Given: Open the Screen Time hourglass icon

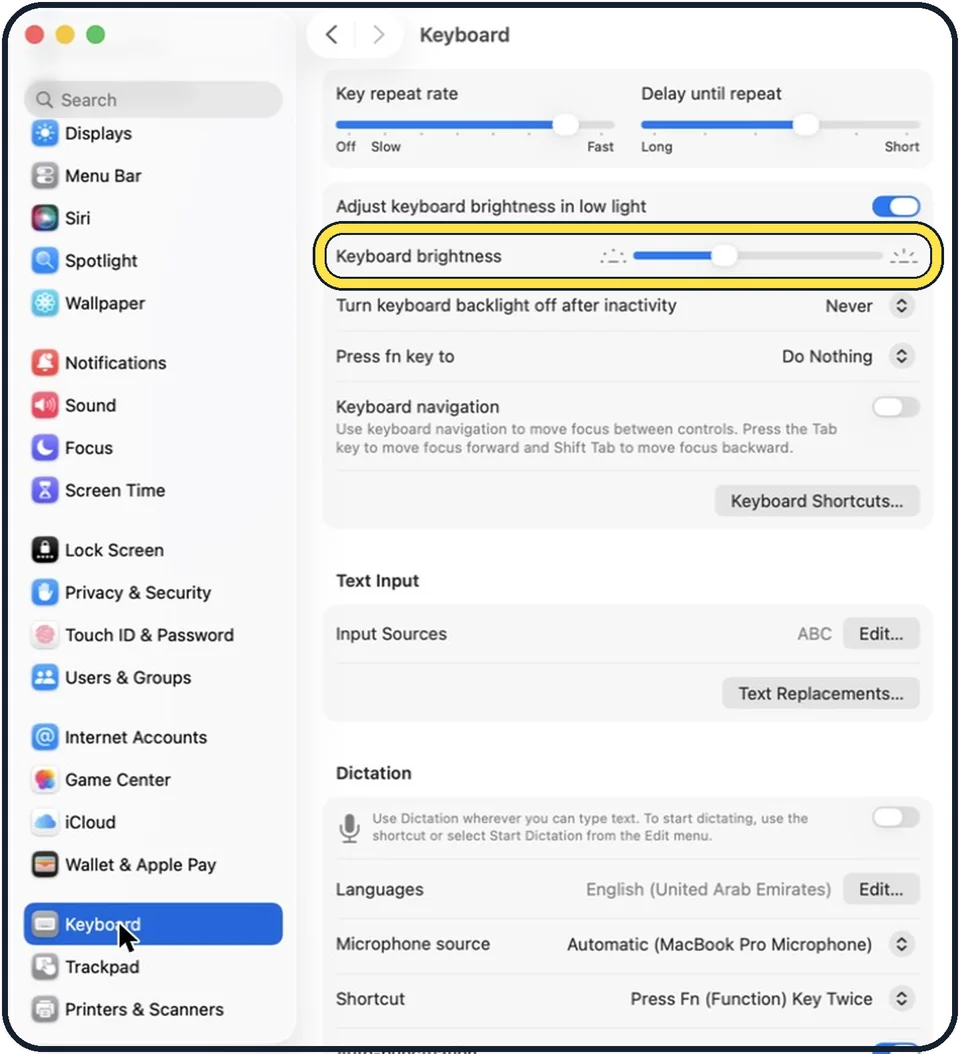Looking at the screenshot, I should click(45, 490).
